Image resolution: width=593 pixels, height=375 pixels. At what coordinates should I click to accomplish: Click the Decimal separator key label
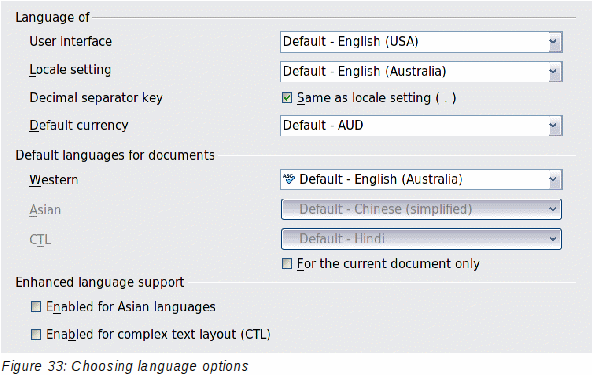click(x=96, y=98)
